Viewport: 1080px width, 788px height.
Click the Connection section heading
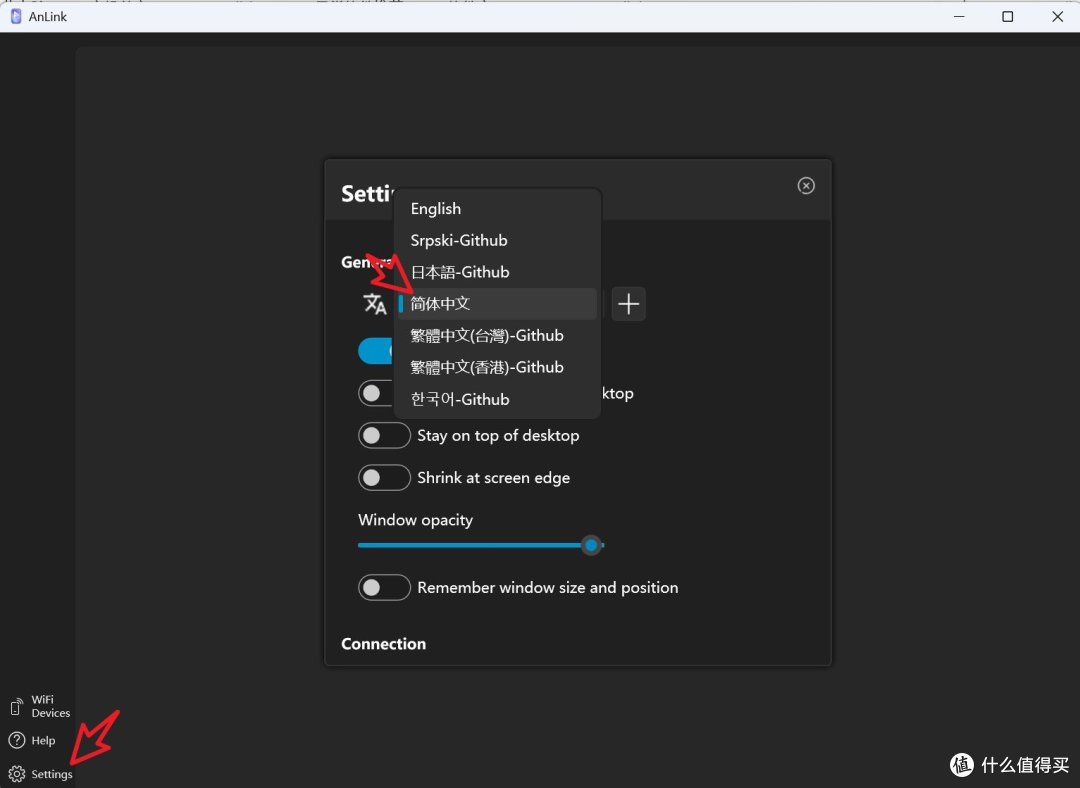383,644
